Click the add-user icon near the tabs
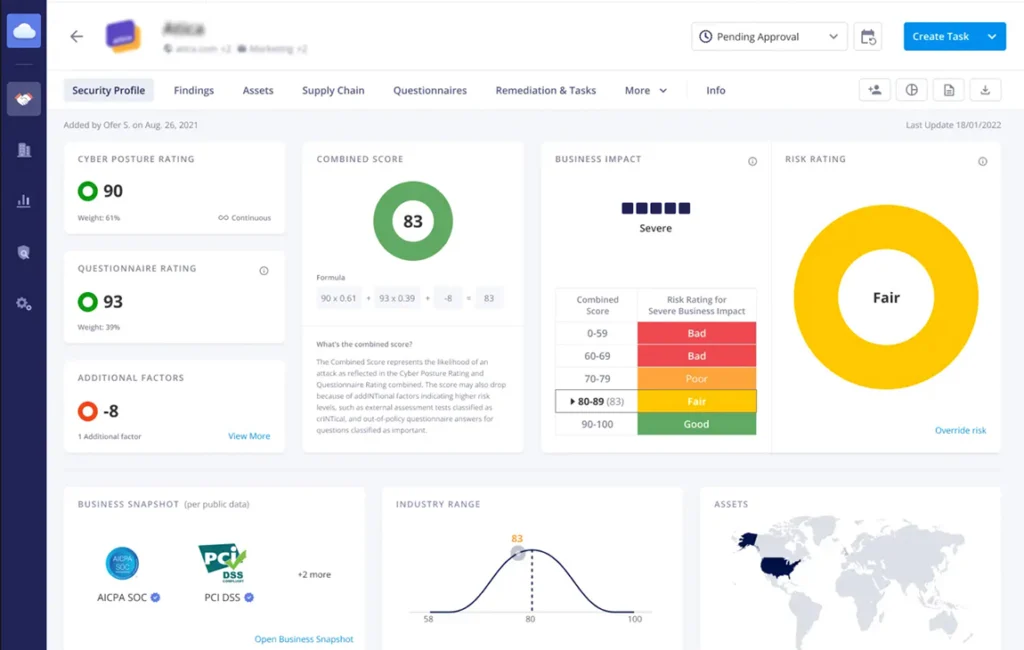The width and height of the screenshot is (1024, 650). click(874, 89)
